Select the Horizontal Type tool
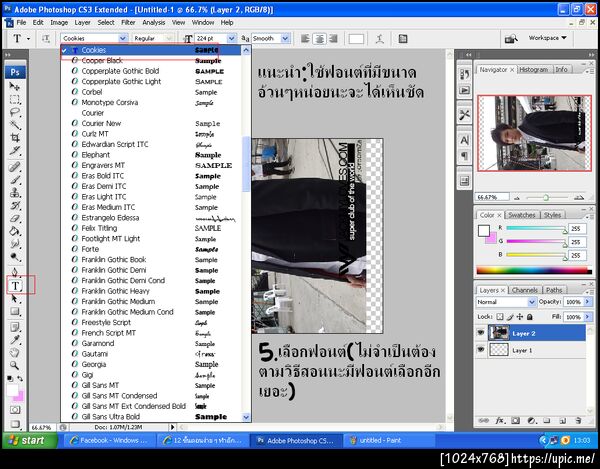This screenshot has width=600, height=469. 15,285
